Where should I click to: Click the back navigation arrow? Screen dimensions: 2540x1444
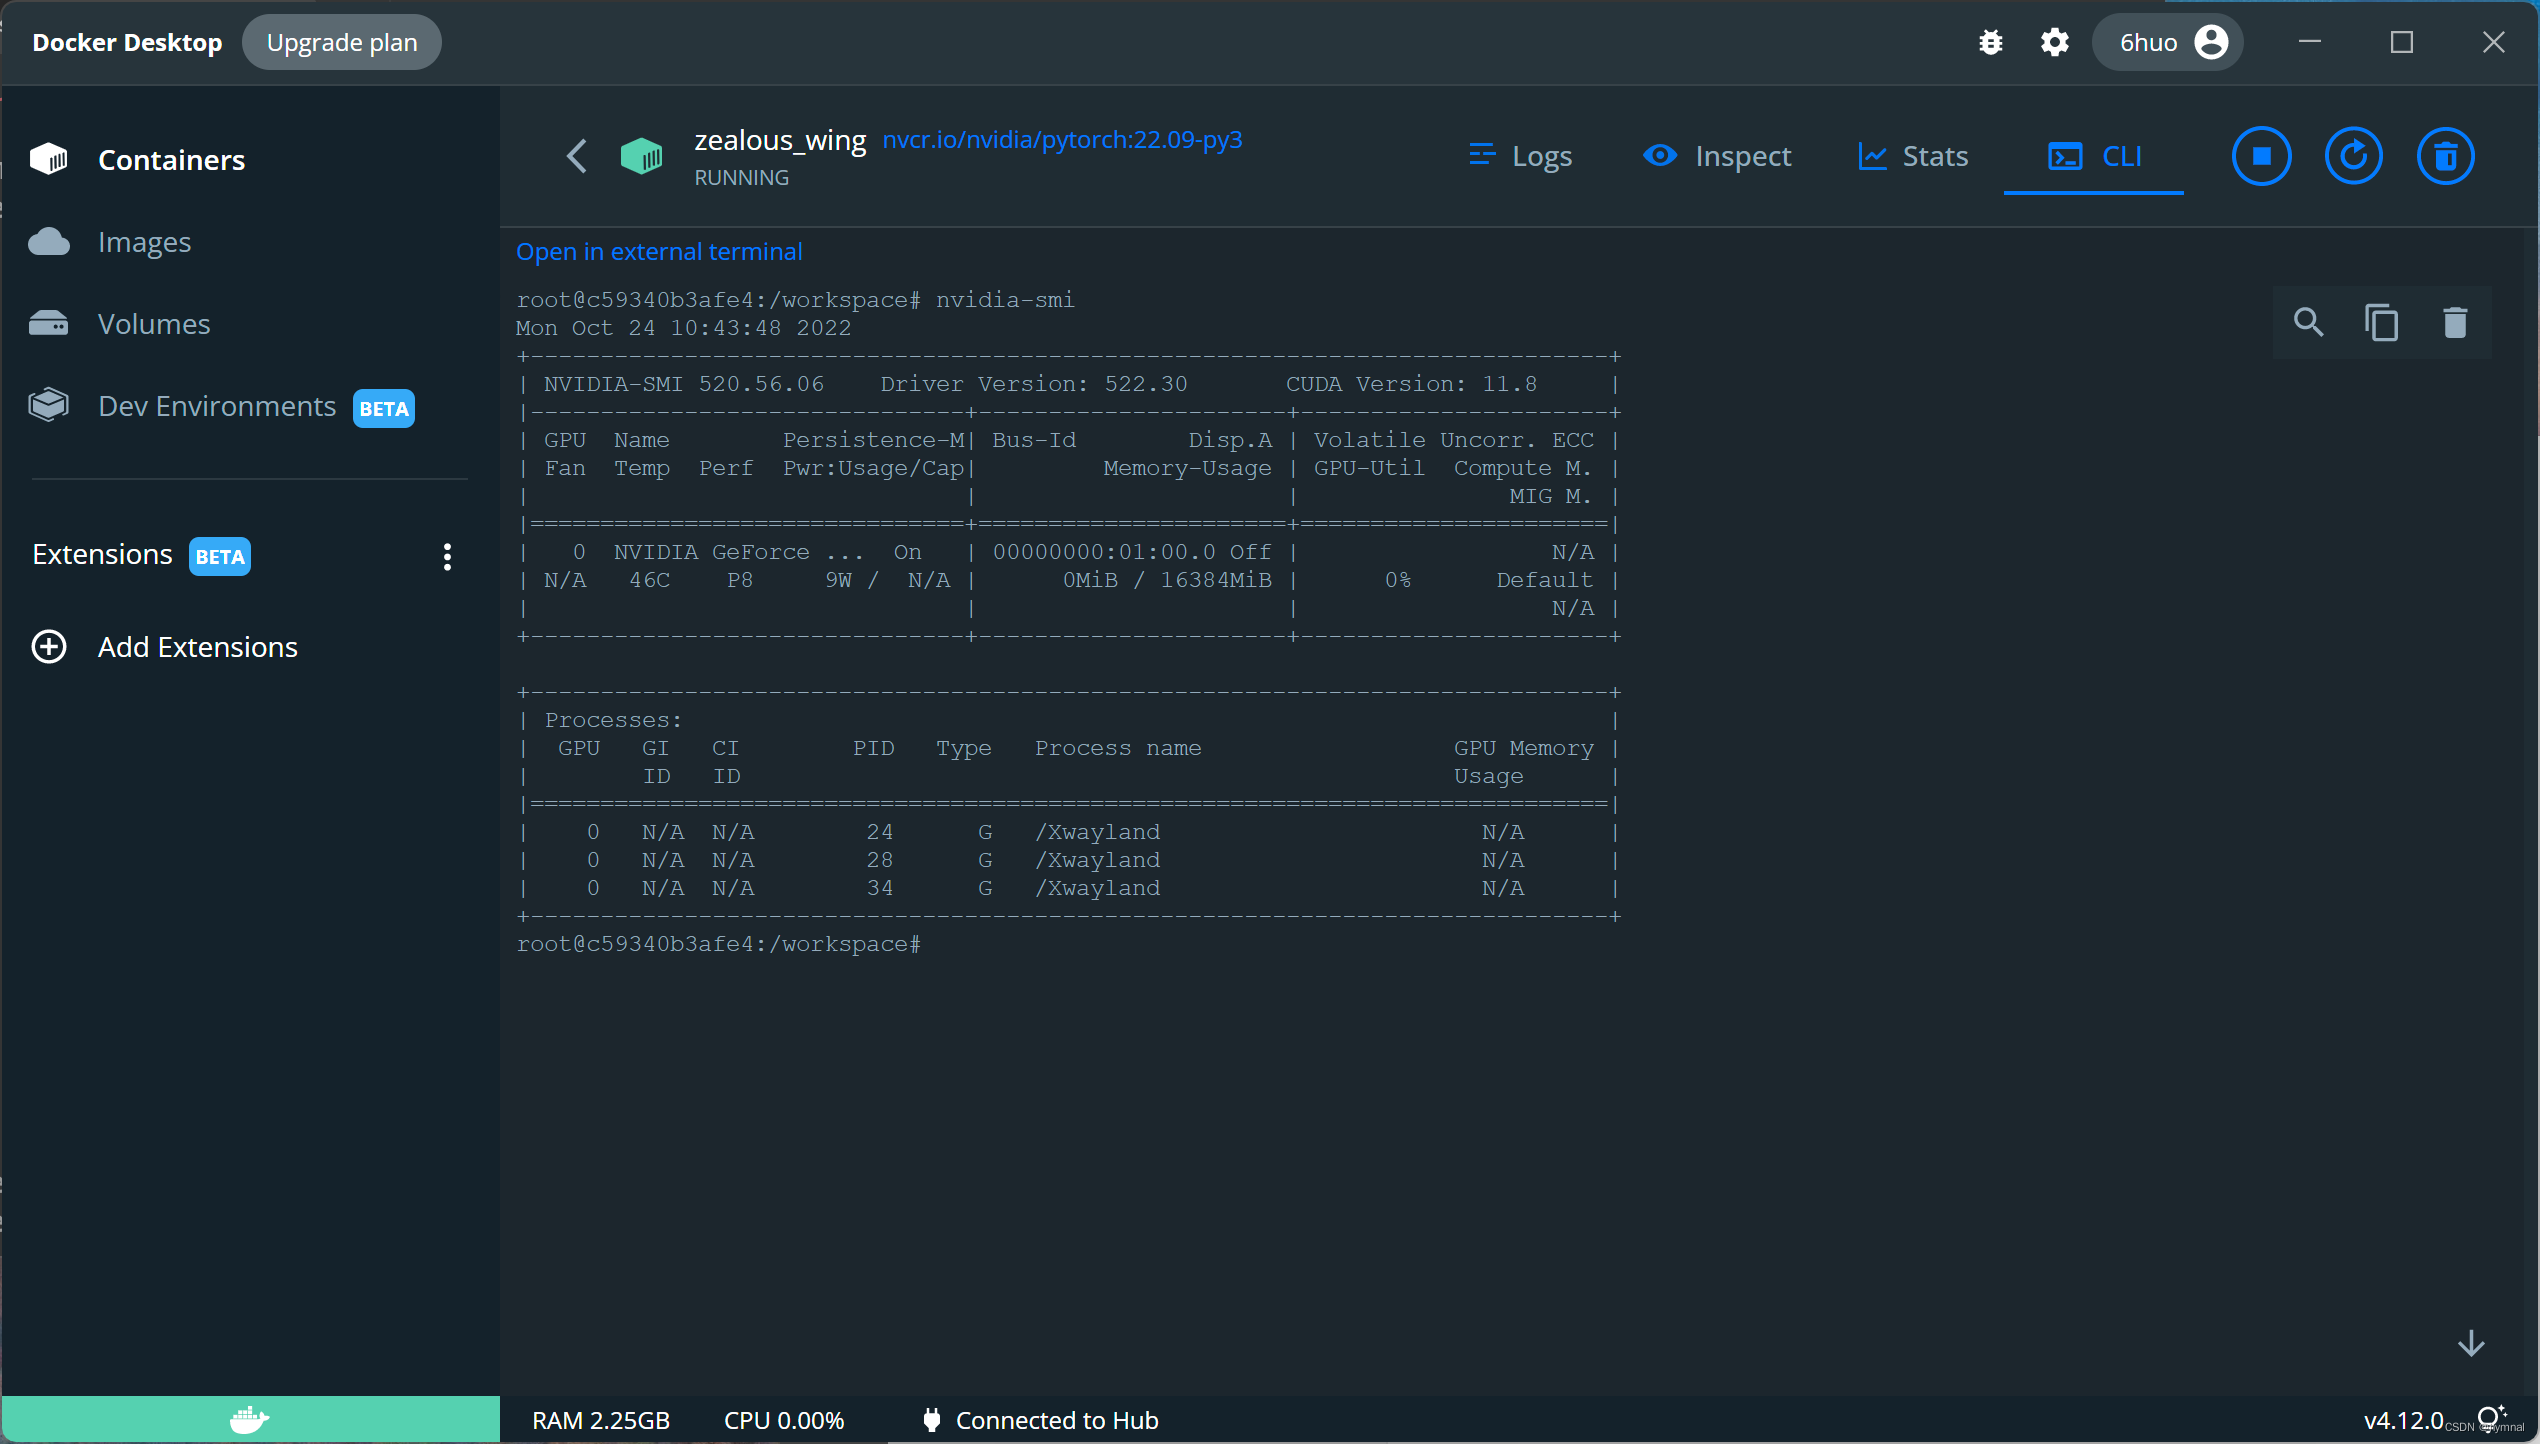coord(579,155)
